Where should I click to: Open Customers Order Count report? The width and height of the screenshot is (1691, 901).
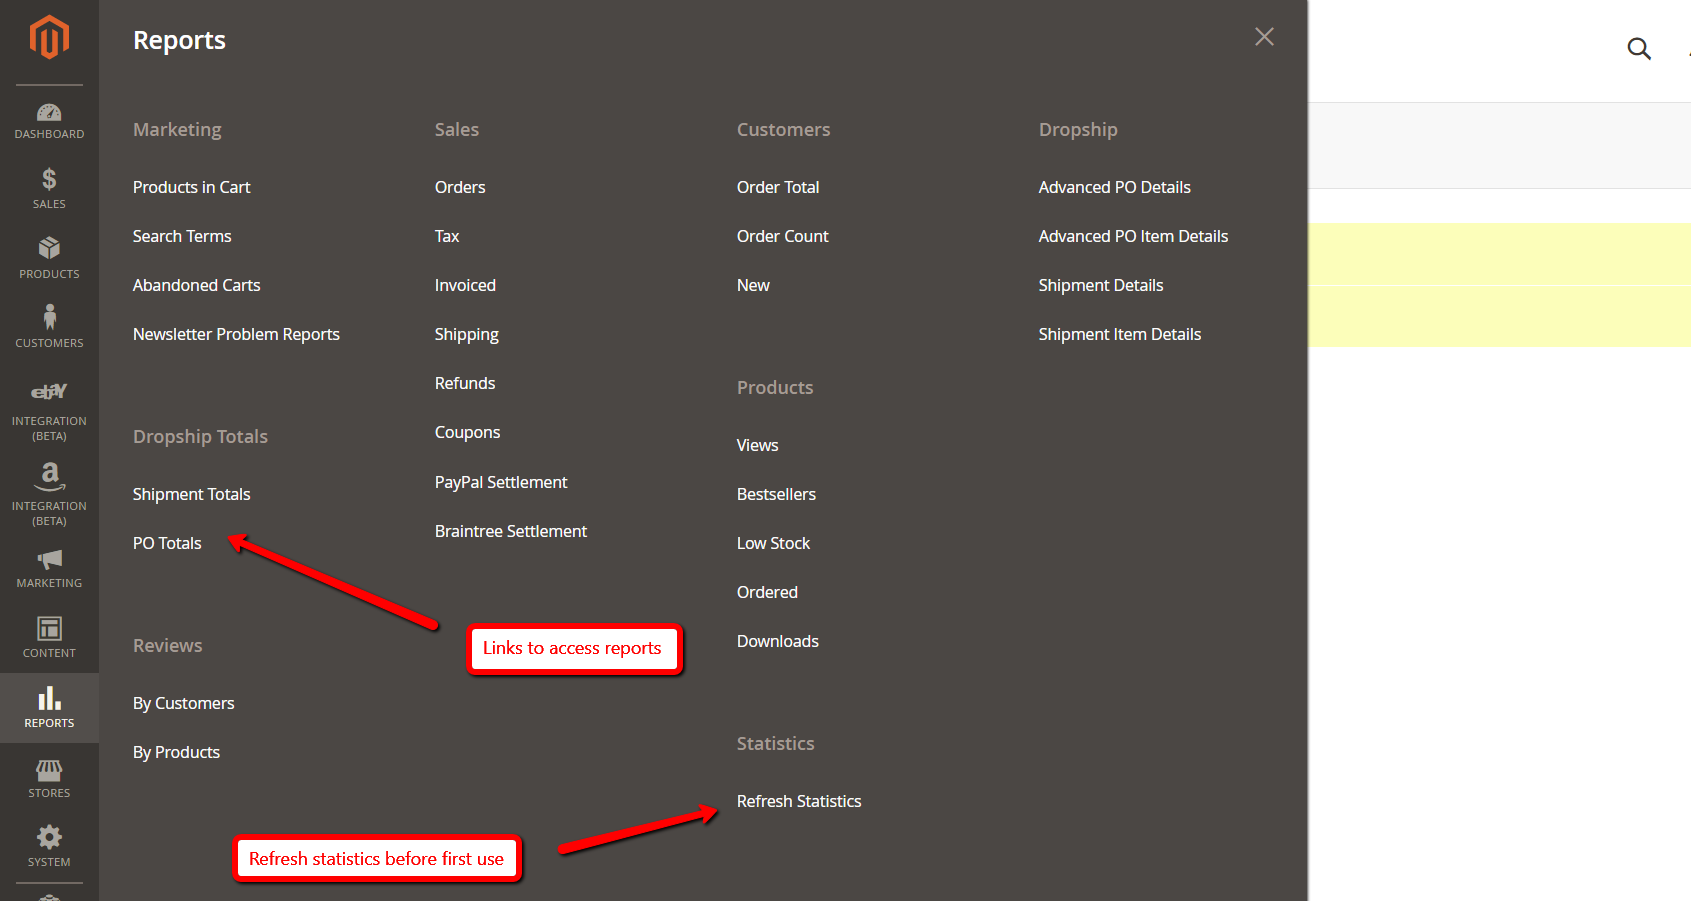[783, 236]
